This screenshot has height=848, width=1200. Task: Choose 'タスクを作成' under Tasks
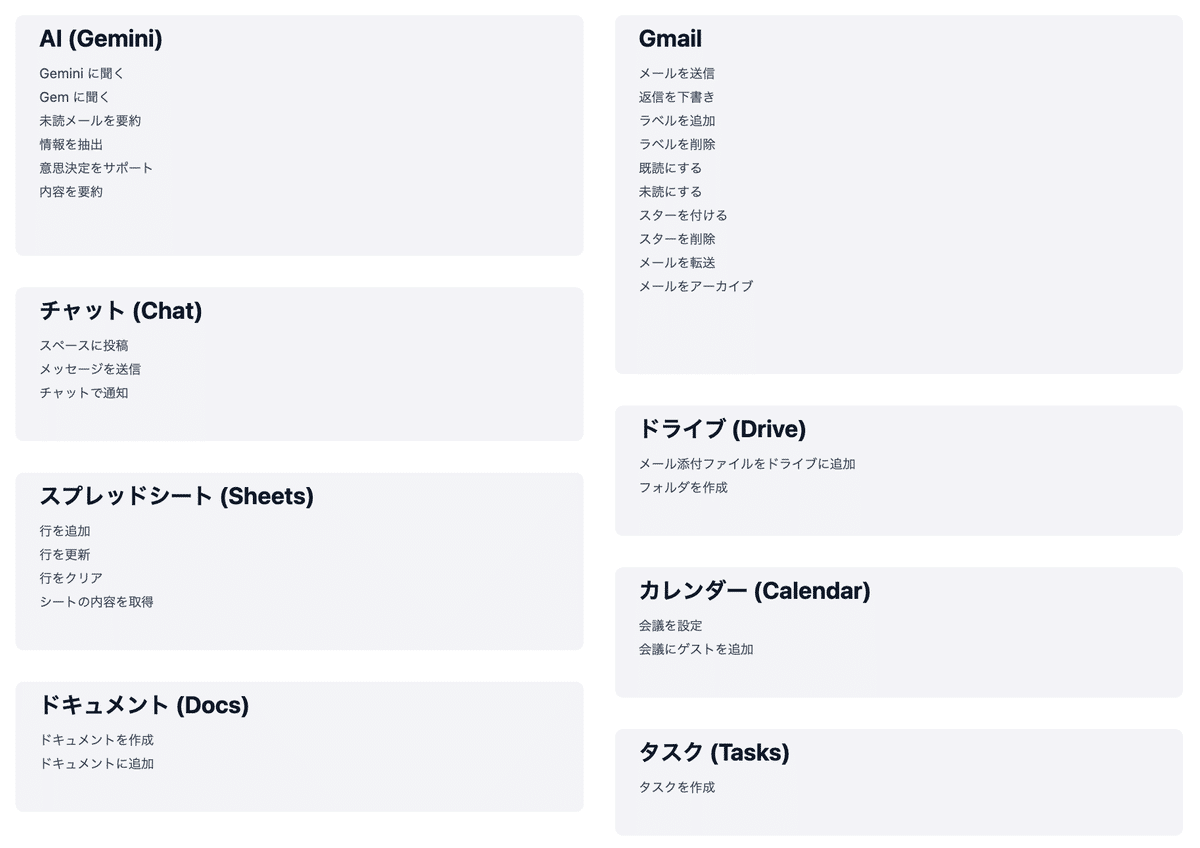click(x=677, y=787)
